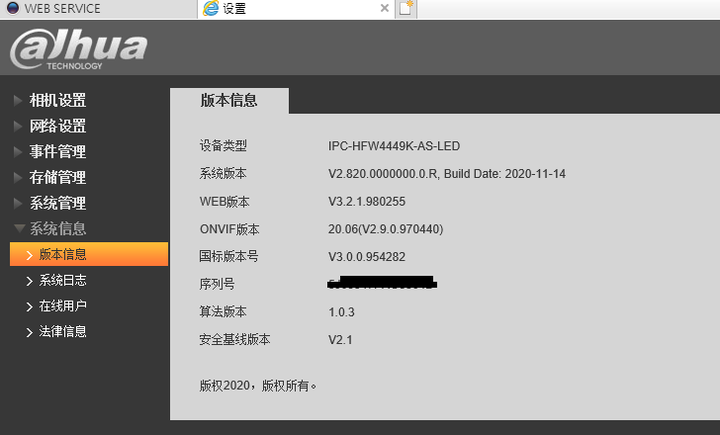Click the 安全基线版本 label
Screen dimensions: 720x435
[235, 339]
